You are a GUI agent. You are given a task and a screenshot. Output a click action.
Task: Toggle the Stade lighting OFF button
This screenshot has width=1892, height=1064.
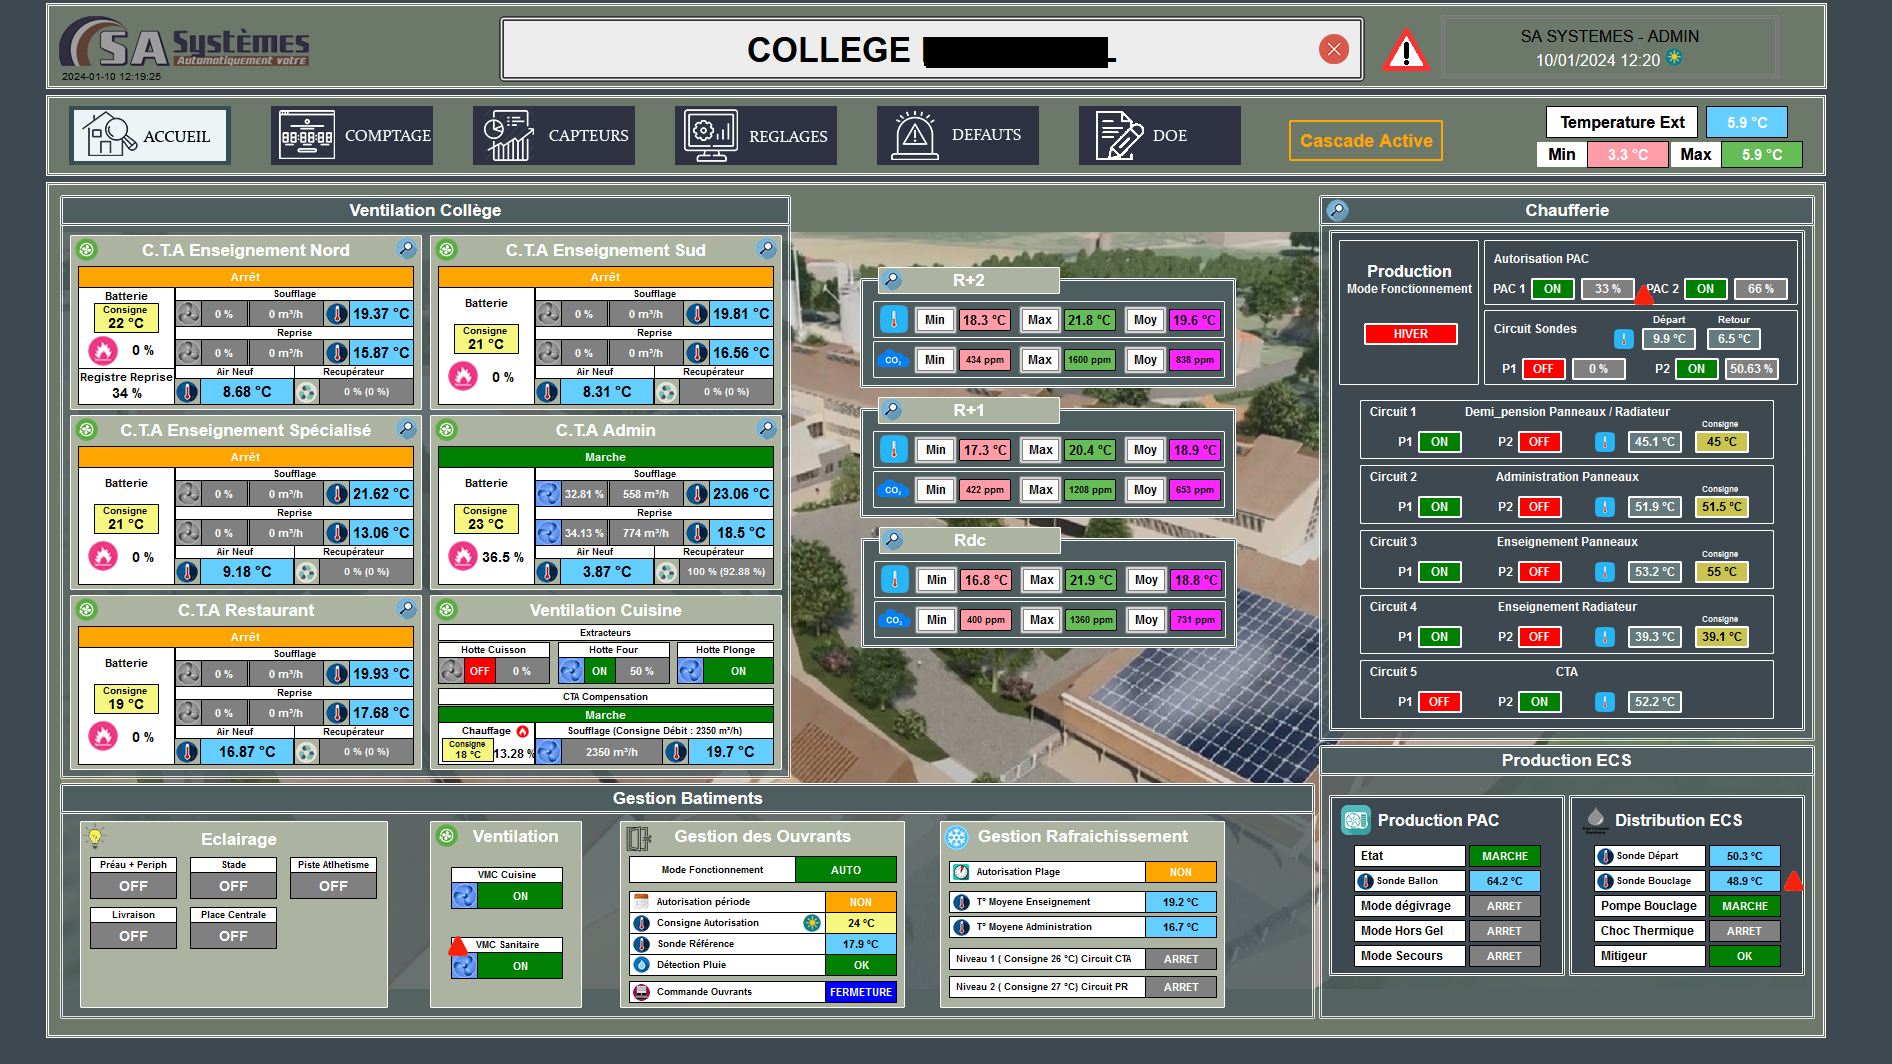(x=233, y=886)
